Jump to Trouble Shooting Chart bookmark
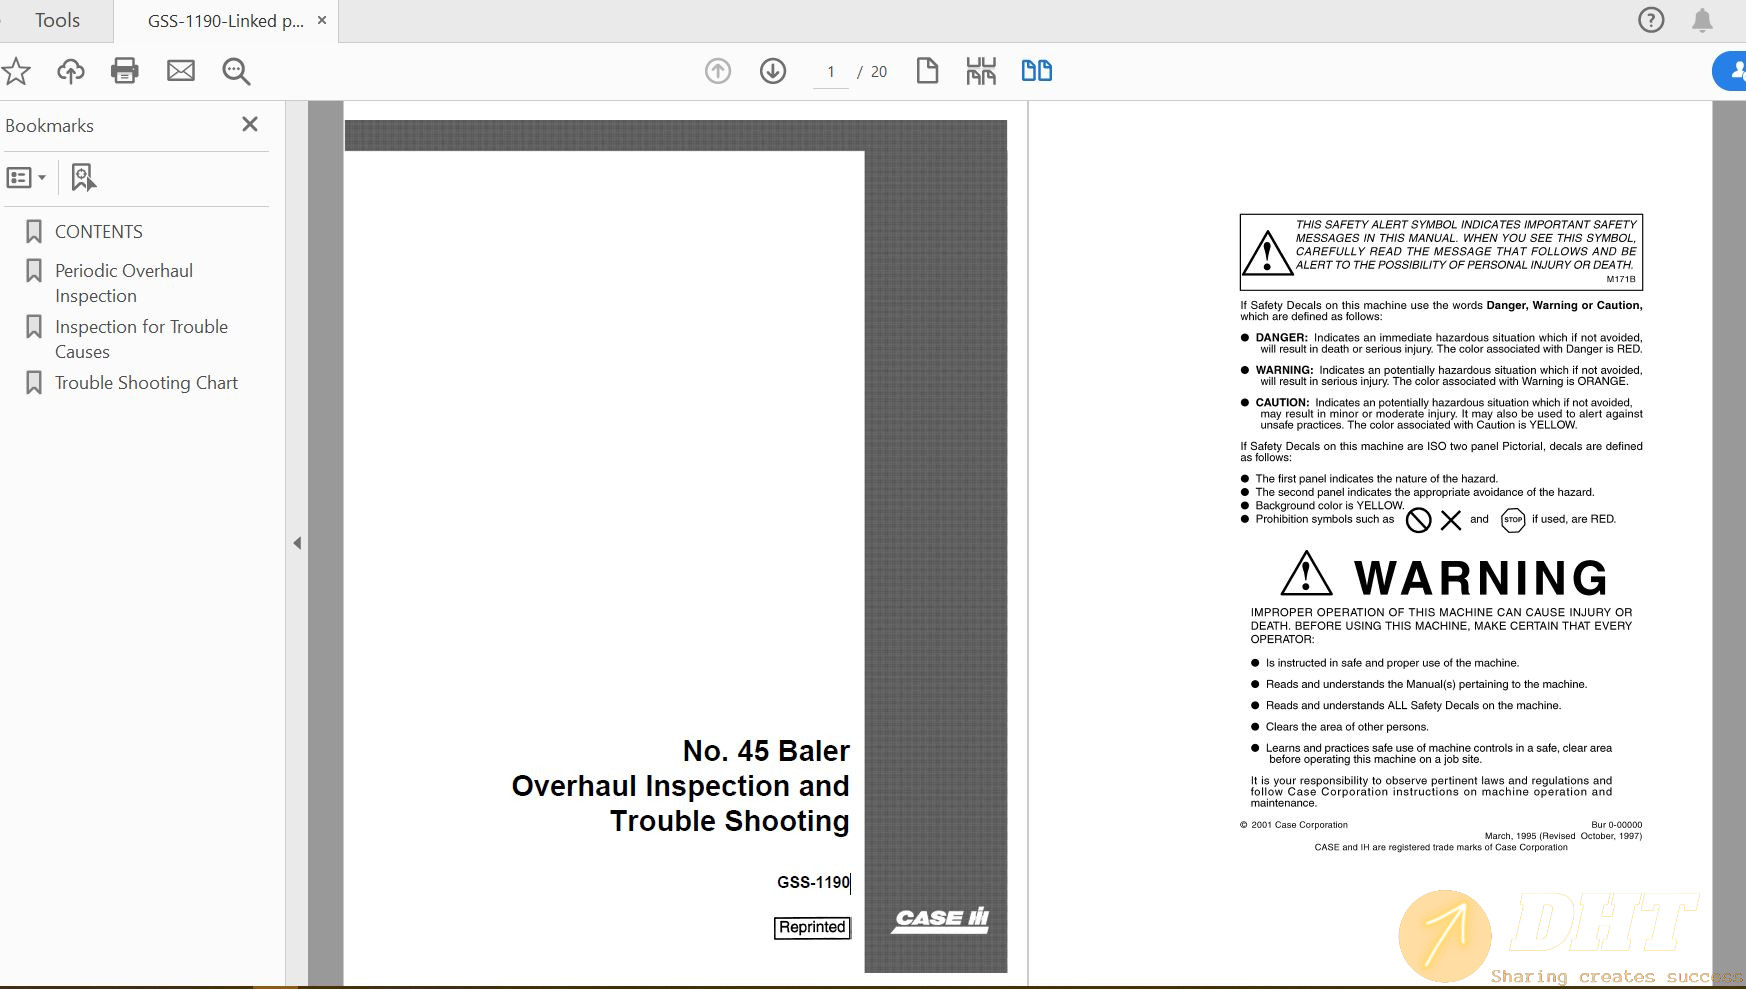The height and width of the screenshot is (989, 1746). (146, 383)
